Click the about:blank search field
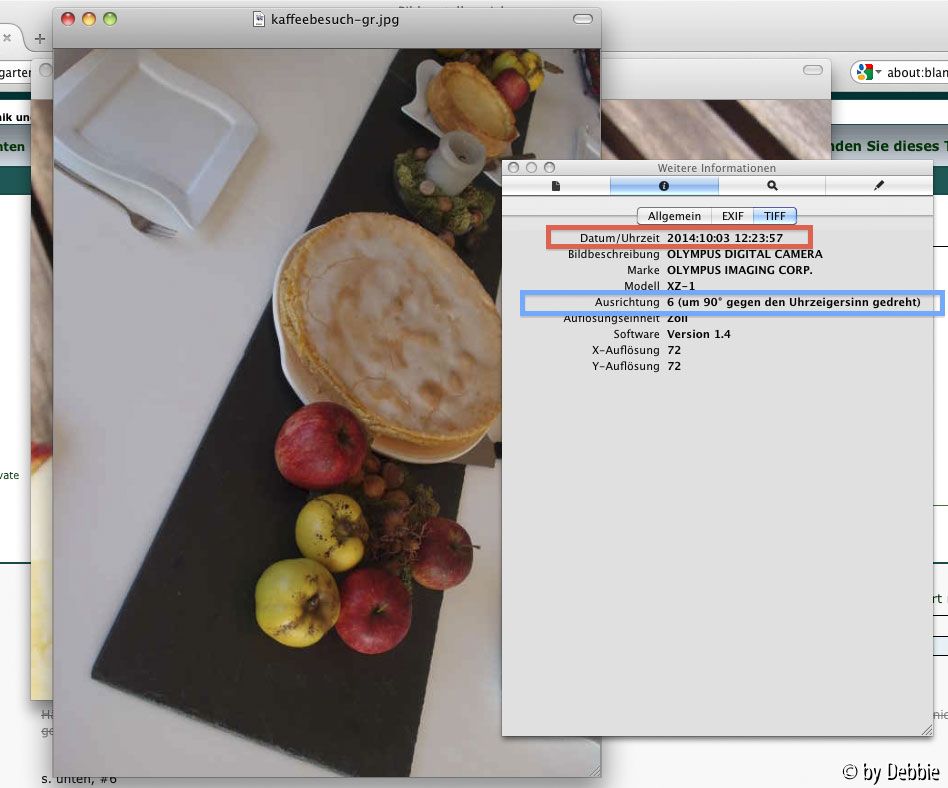 click(x=917, y=73)
